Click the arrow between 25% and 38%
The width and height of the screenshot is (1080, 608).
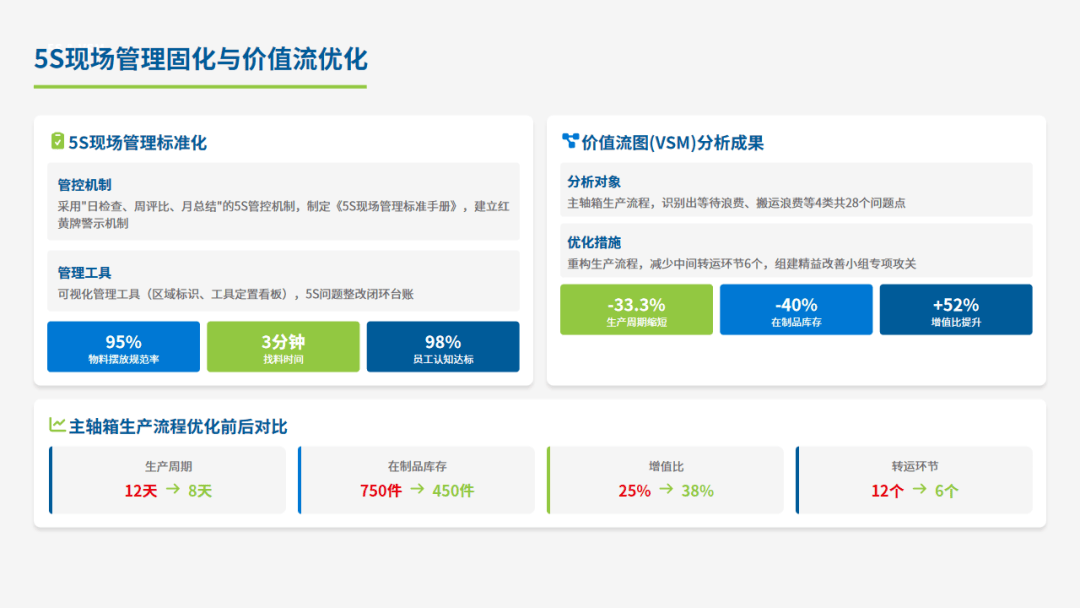point(665,490)
